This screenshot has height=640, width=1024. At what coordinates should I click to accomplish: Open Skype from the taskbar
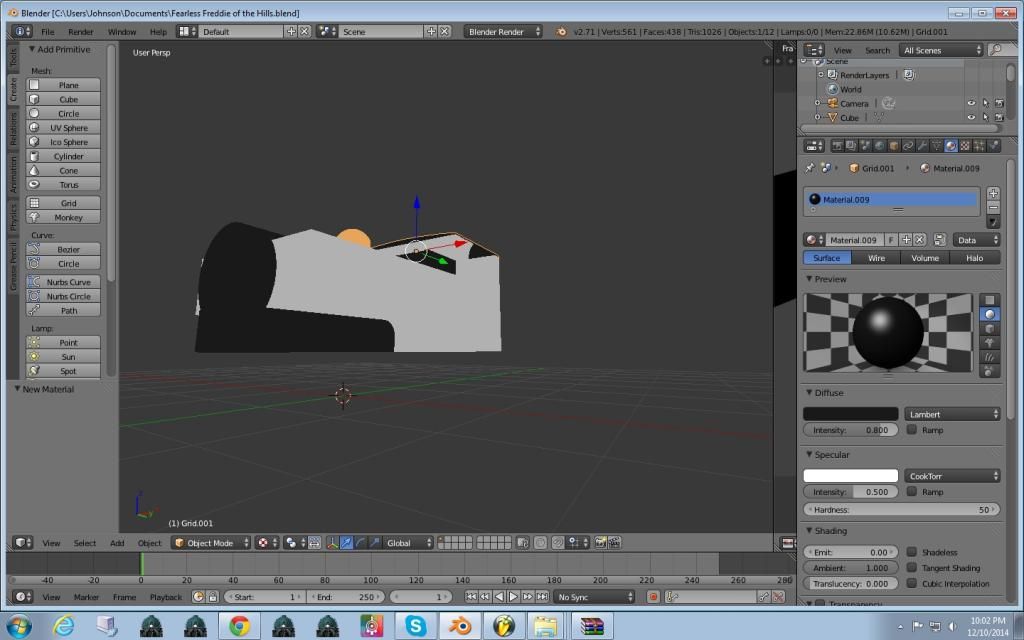(x=415, y=626)
